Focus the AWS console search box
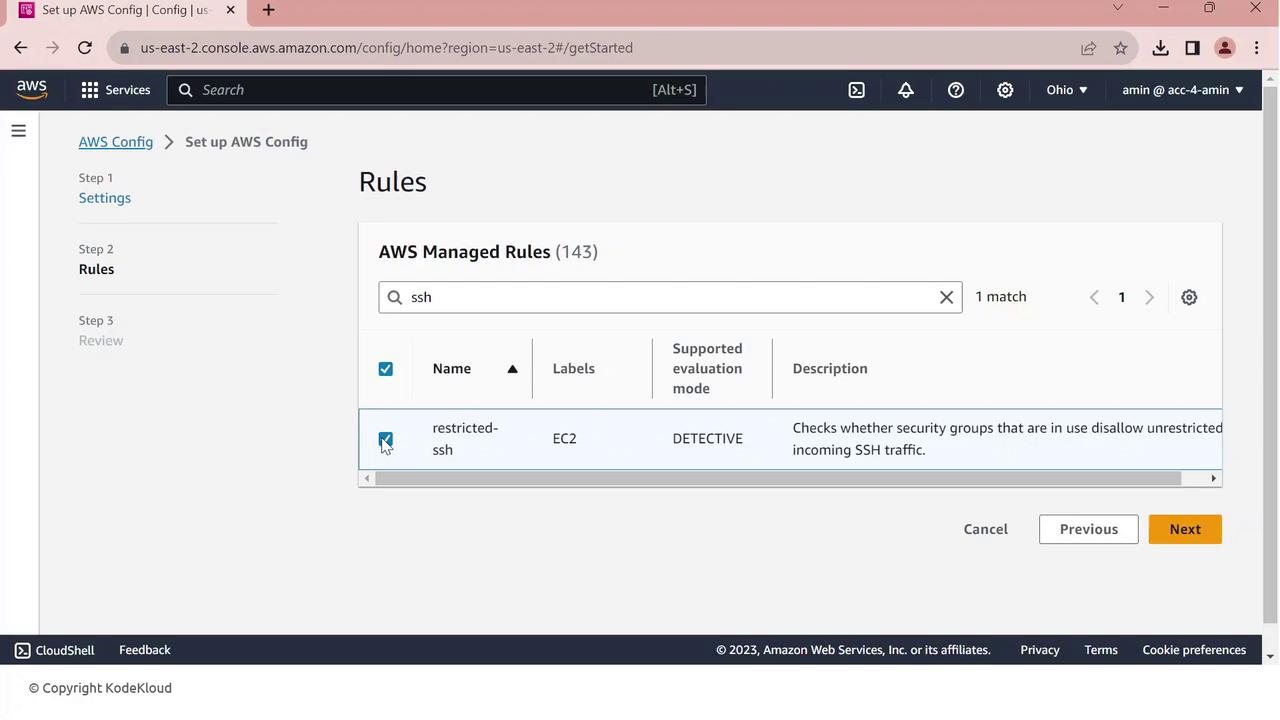The height and width of the screenshot is (720, 1280). pyautogui.click(x=436, y=90)
